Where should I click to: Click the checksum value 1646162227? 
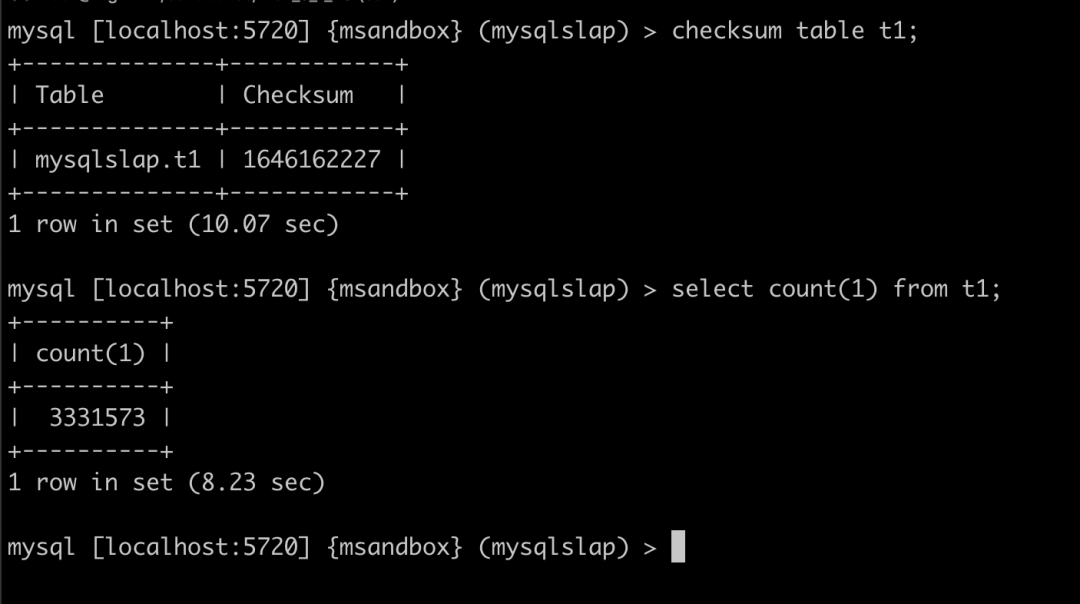pyautogui.click(x=311, y=160)
